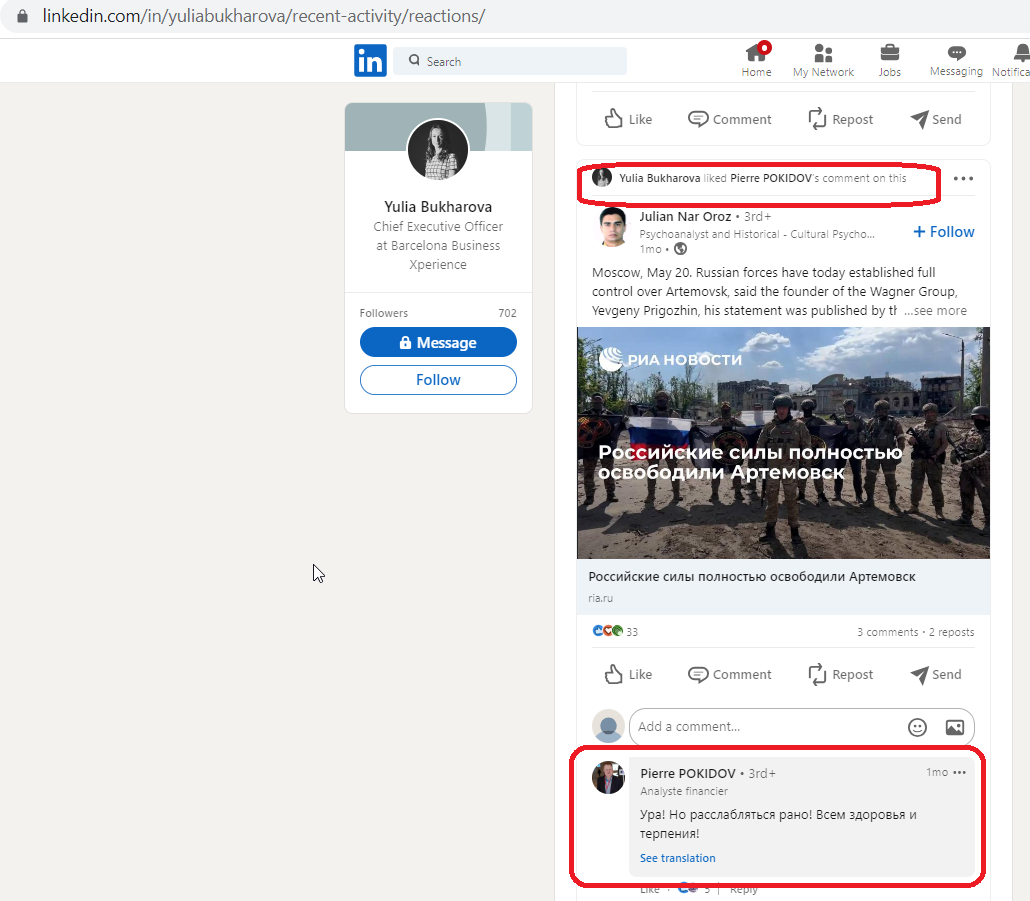
Task: Go to Jobs in navigation
Action: click(889, 60)
